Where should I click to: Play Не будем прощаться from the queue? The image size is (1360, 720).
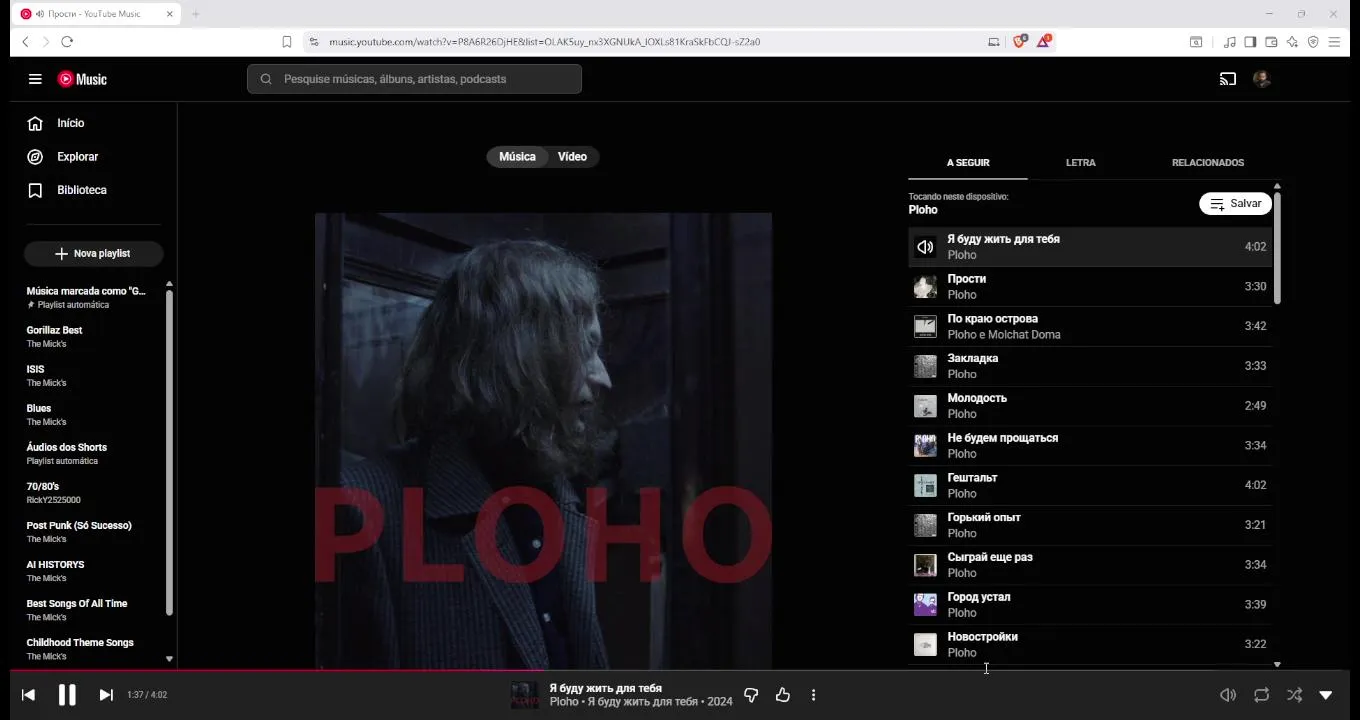[x=1090, y=446]
